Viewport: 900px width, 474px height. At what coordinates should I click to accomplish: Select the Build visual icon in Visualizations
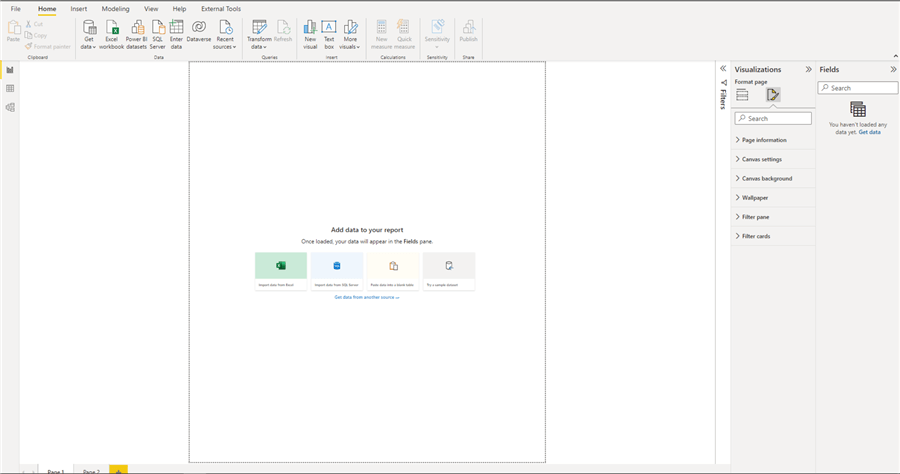[x=742, y=95]
